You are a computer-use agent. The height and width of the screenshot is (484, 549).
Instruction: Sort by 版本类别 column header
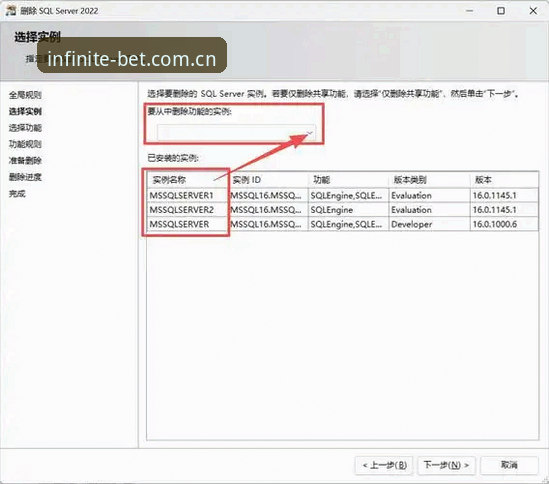(x=429, y=180)
